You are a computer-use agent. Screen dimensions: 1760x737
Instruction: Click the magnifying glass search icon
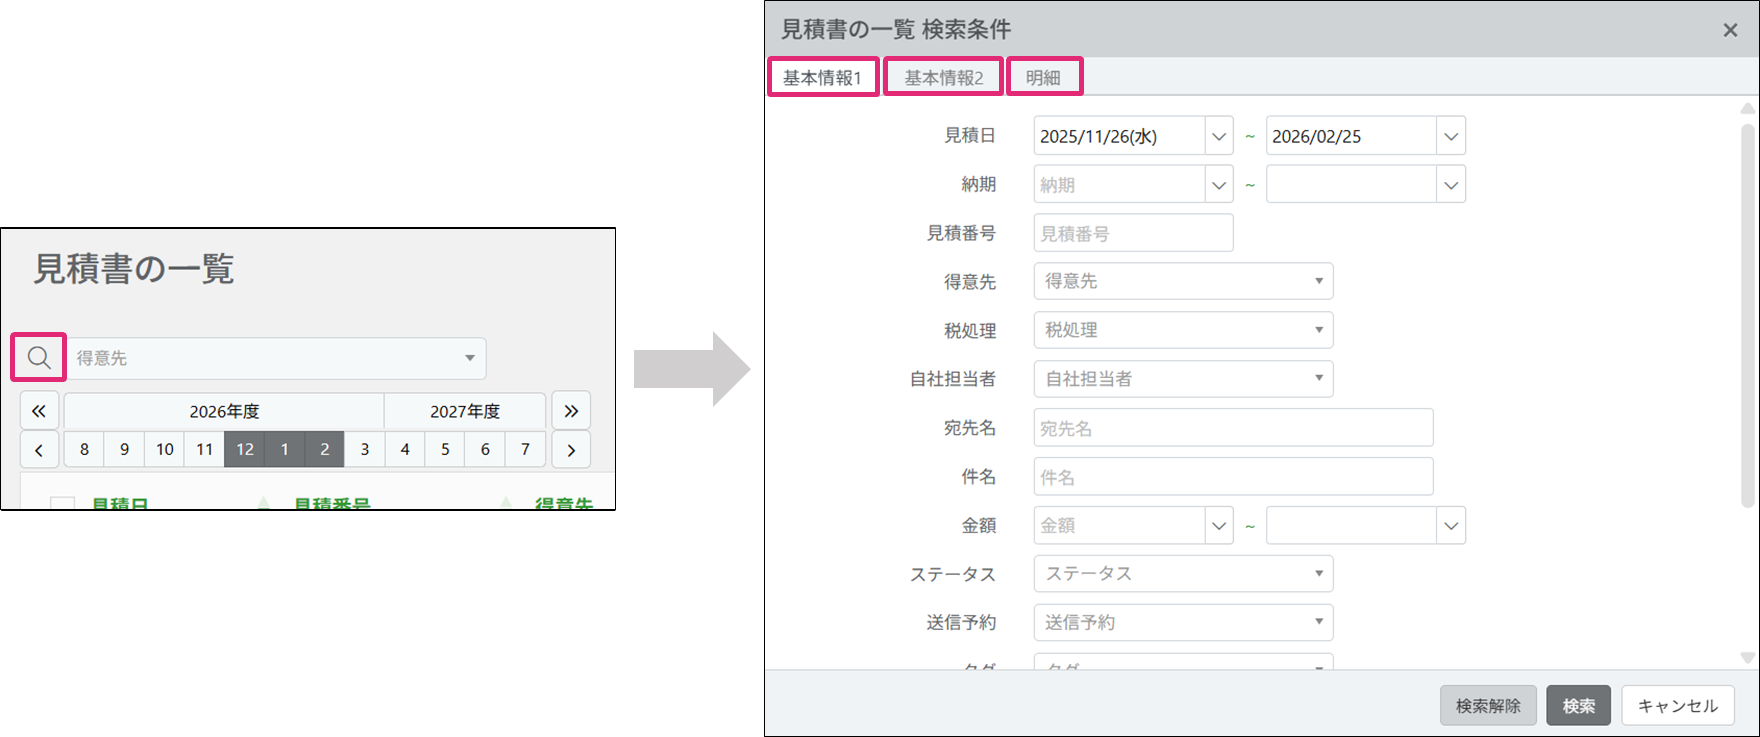pos(39,358)
